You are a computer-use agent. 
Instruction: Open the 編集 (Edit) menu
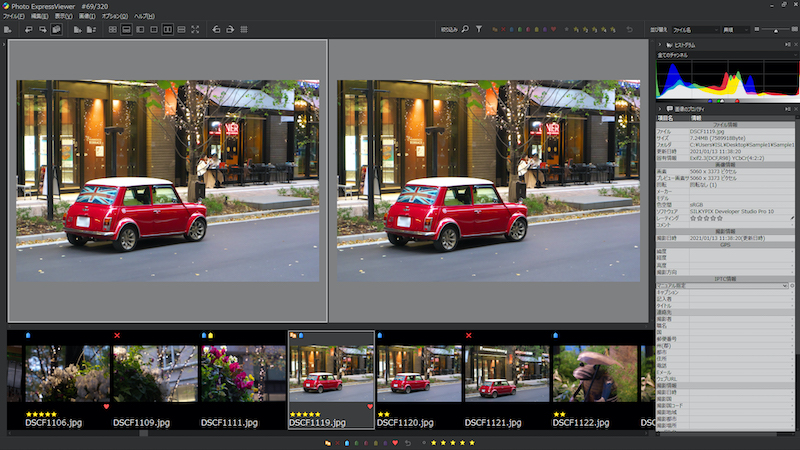(39, 16)
